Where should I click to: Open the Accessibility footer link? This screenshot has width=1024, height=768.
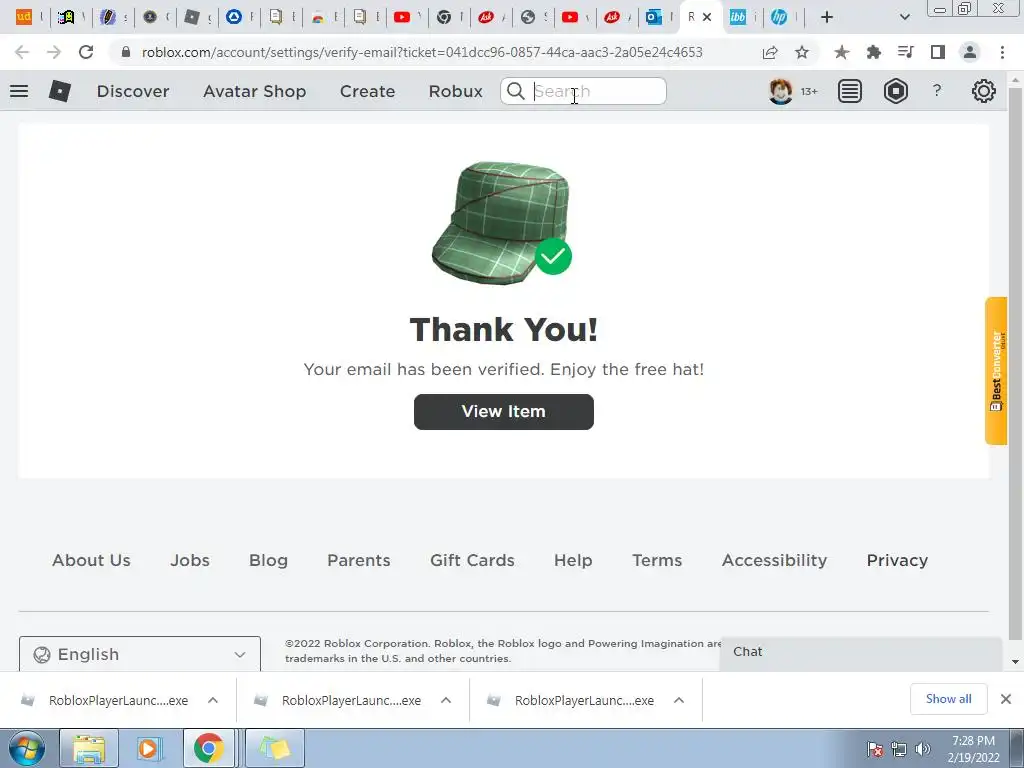pos(775,560)
